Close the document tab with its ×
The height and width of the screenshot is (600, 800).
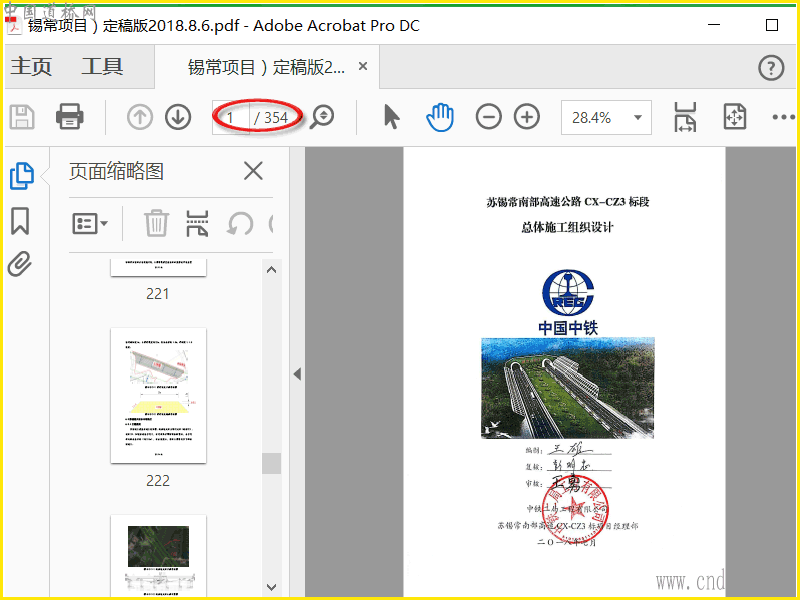[x=363, y=66]
